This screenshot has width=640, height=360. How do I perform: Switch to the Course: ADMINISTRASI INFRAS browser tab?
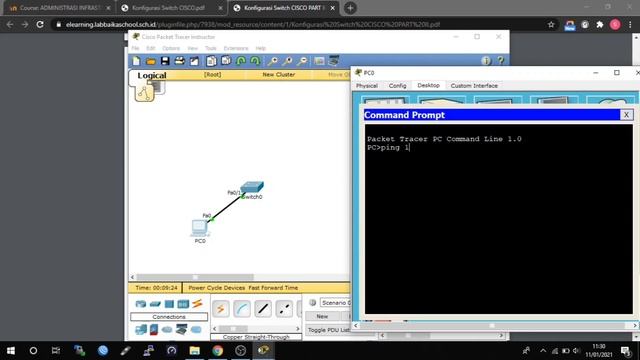[x=59, y=8]
